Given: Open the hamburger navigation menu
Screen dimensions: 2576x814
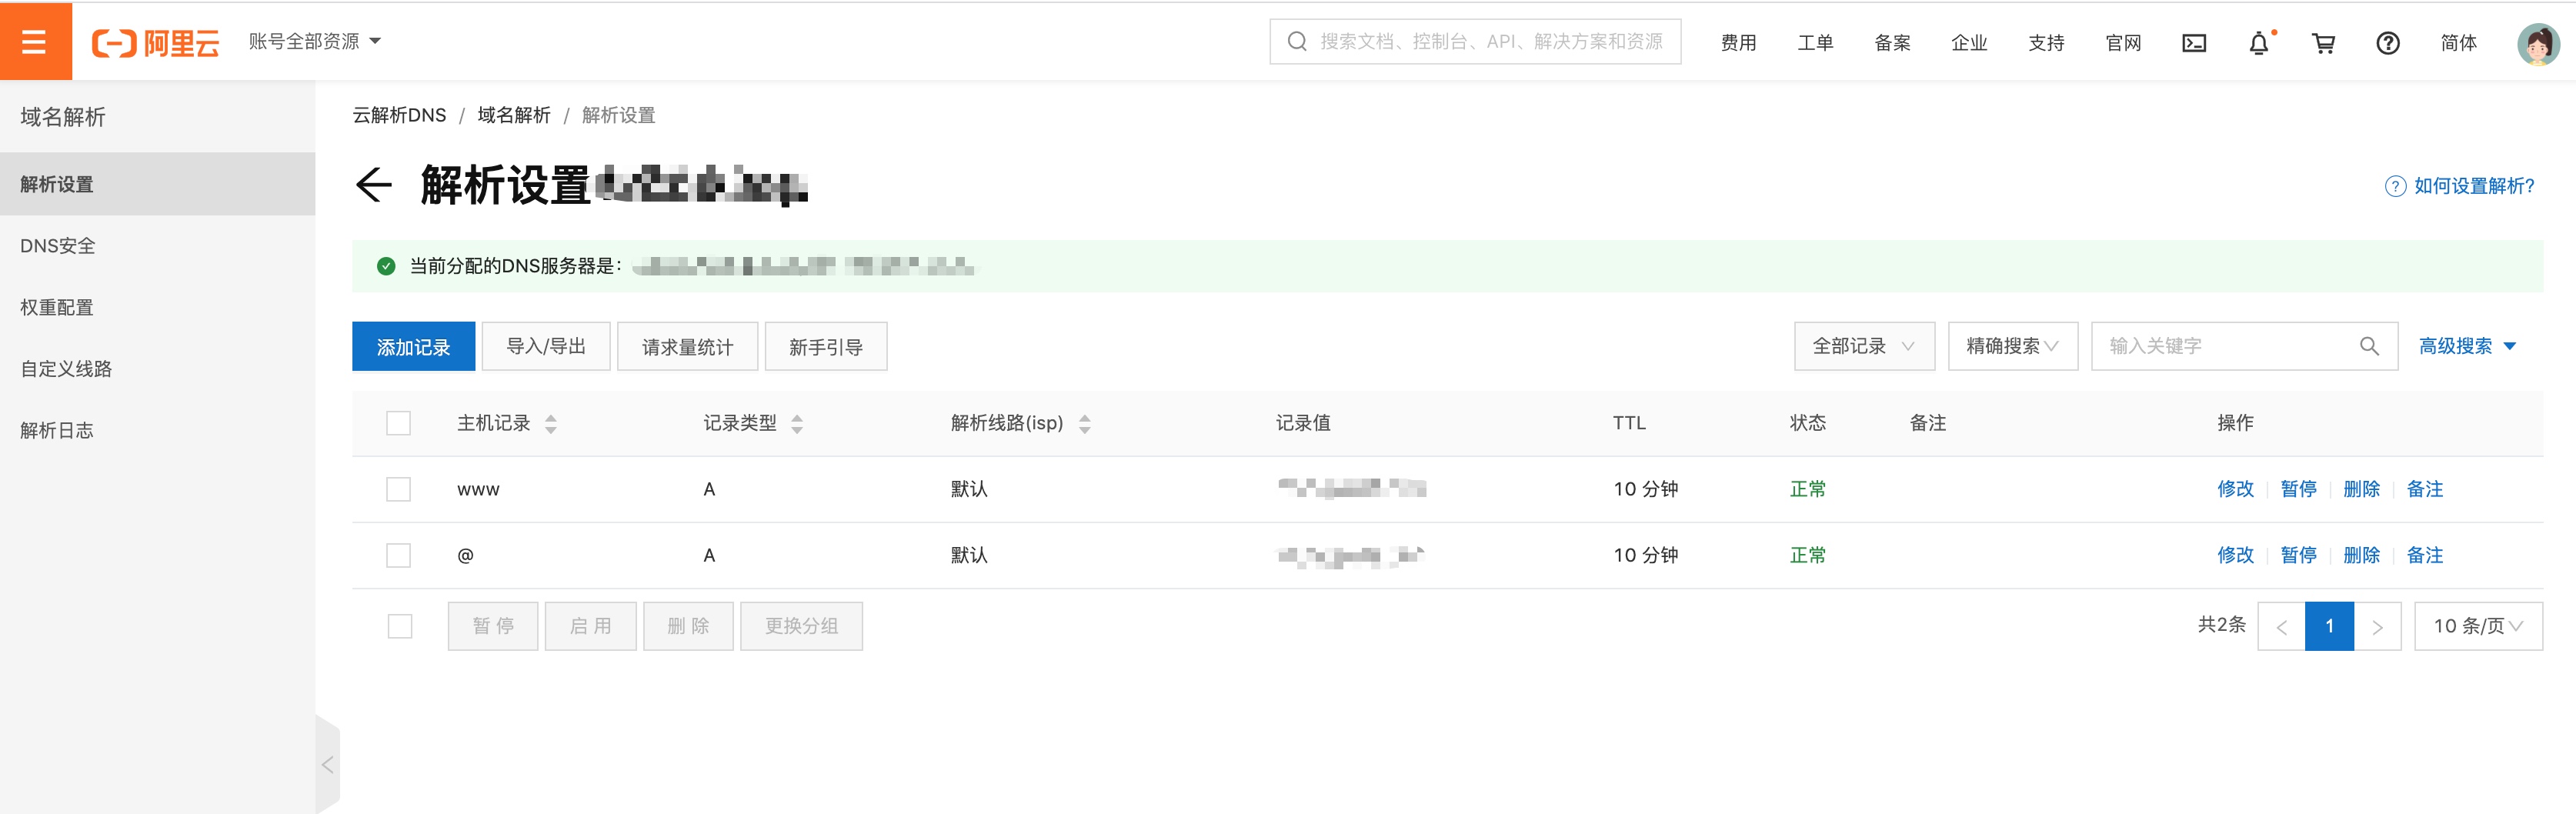Looking at the screenshot, I should (35, 42).
